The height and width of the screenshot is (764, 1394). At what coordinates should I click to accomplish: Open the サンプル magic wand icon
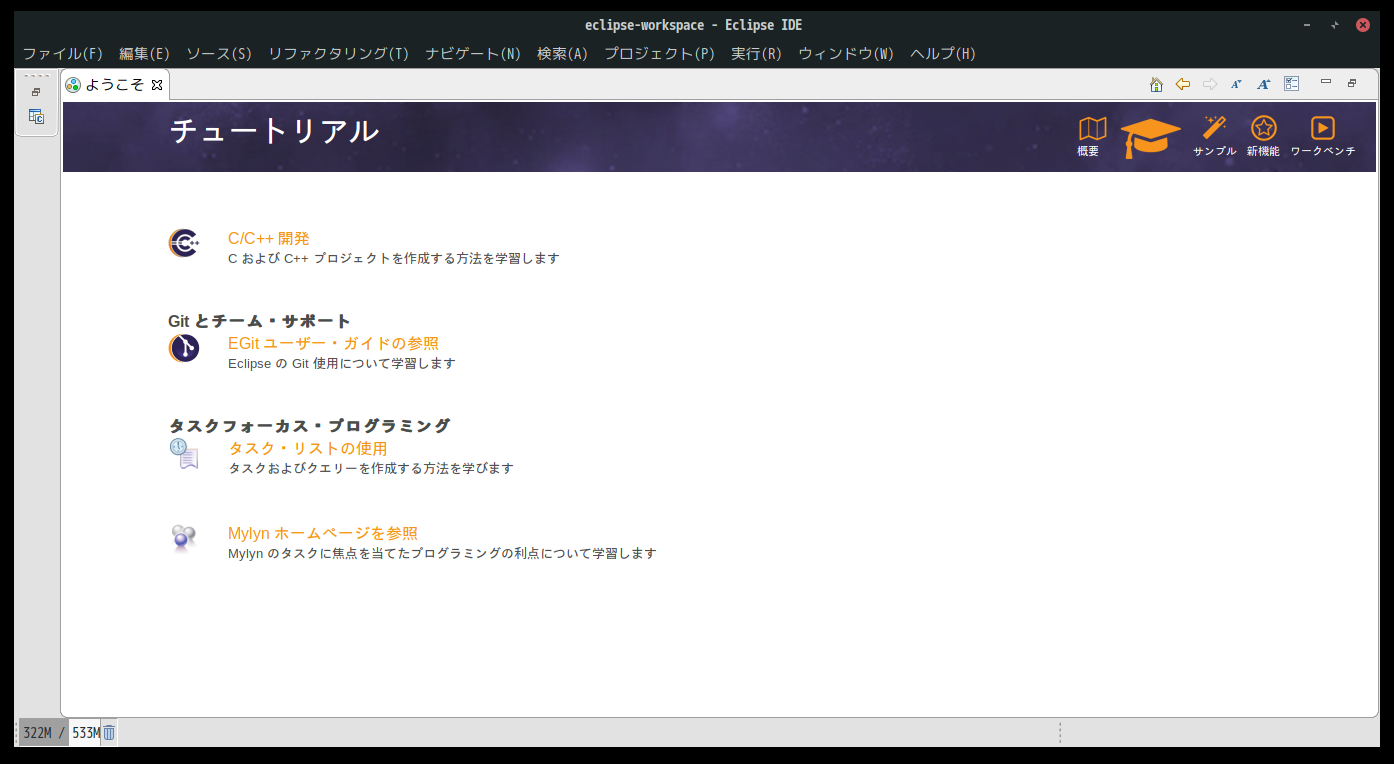1214,136
